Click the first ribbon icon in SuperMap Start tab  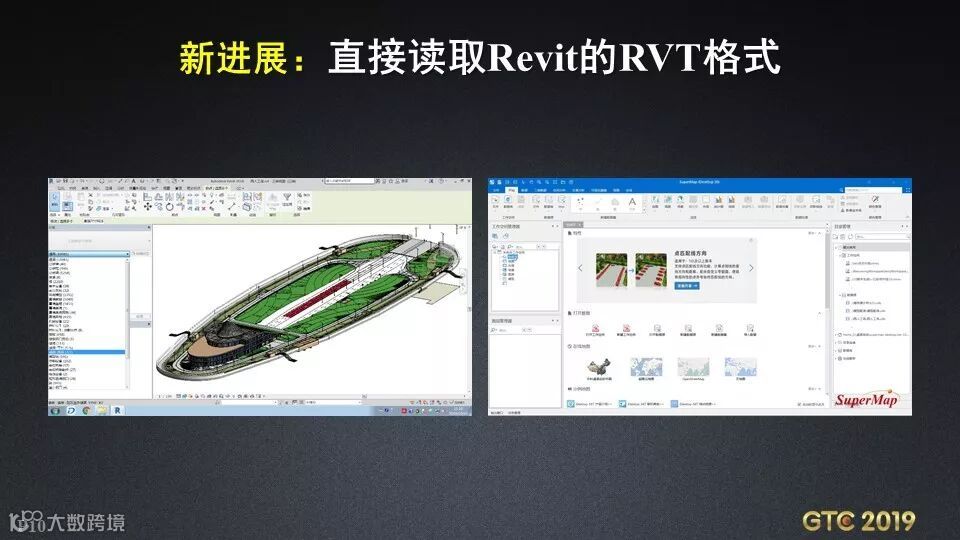pyautogui.click(x=495, y=200)
